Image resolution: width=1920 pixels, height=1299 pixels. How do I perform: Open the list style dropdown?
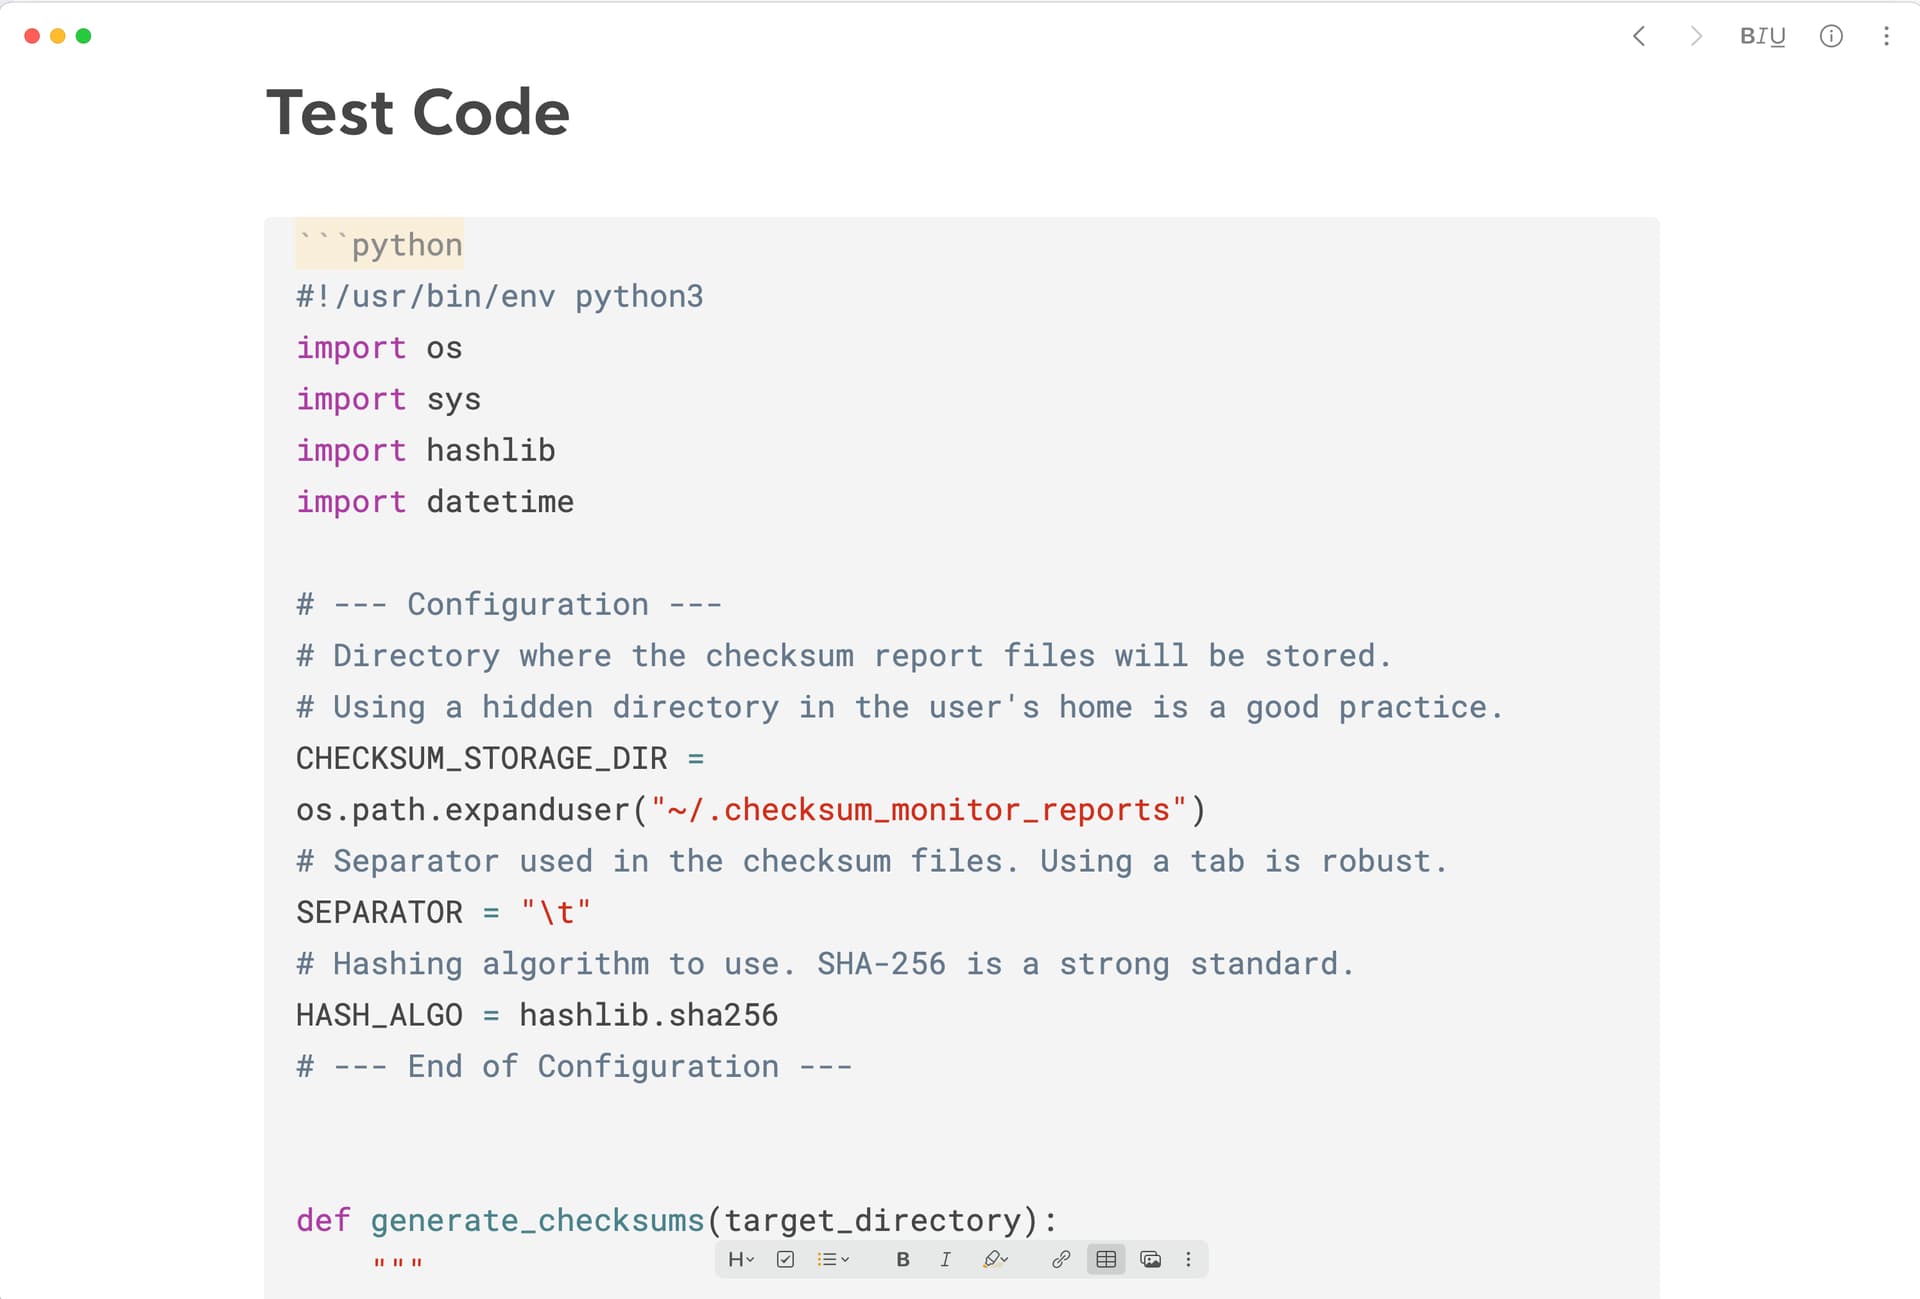click(x=832, y=1259)
